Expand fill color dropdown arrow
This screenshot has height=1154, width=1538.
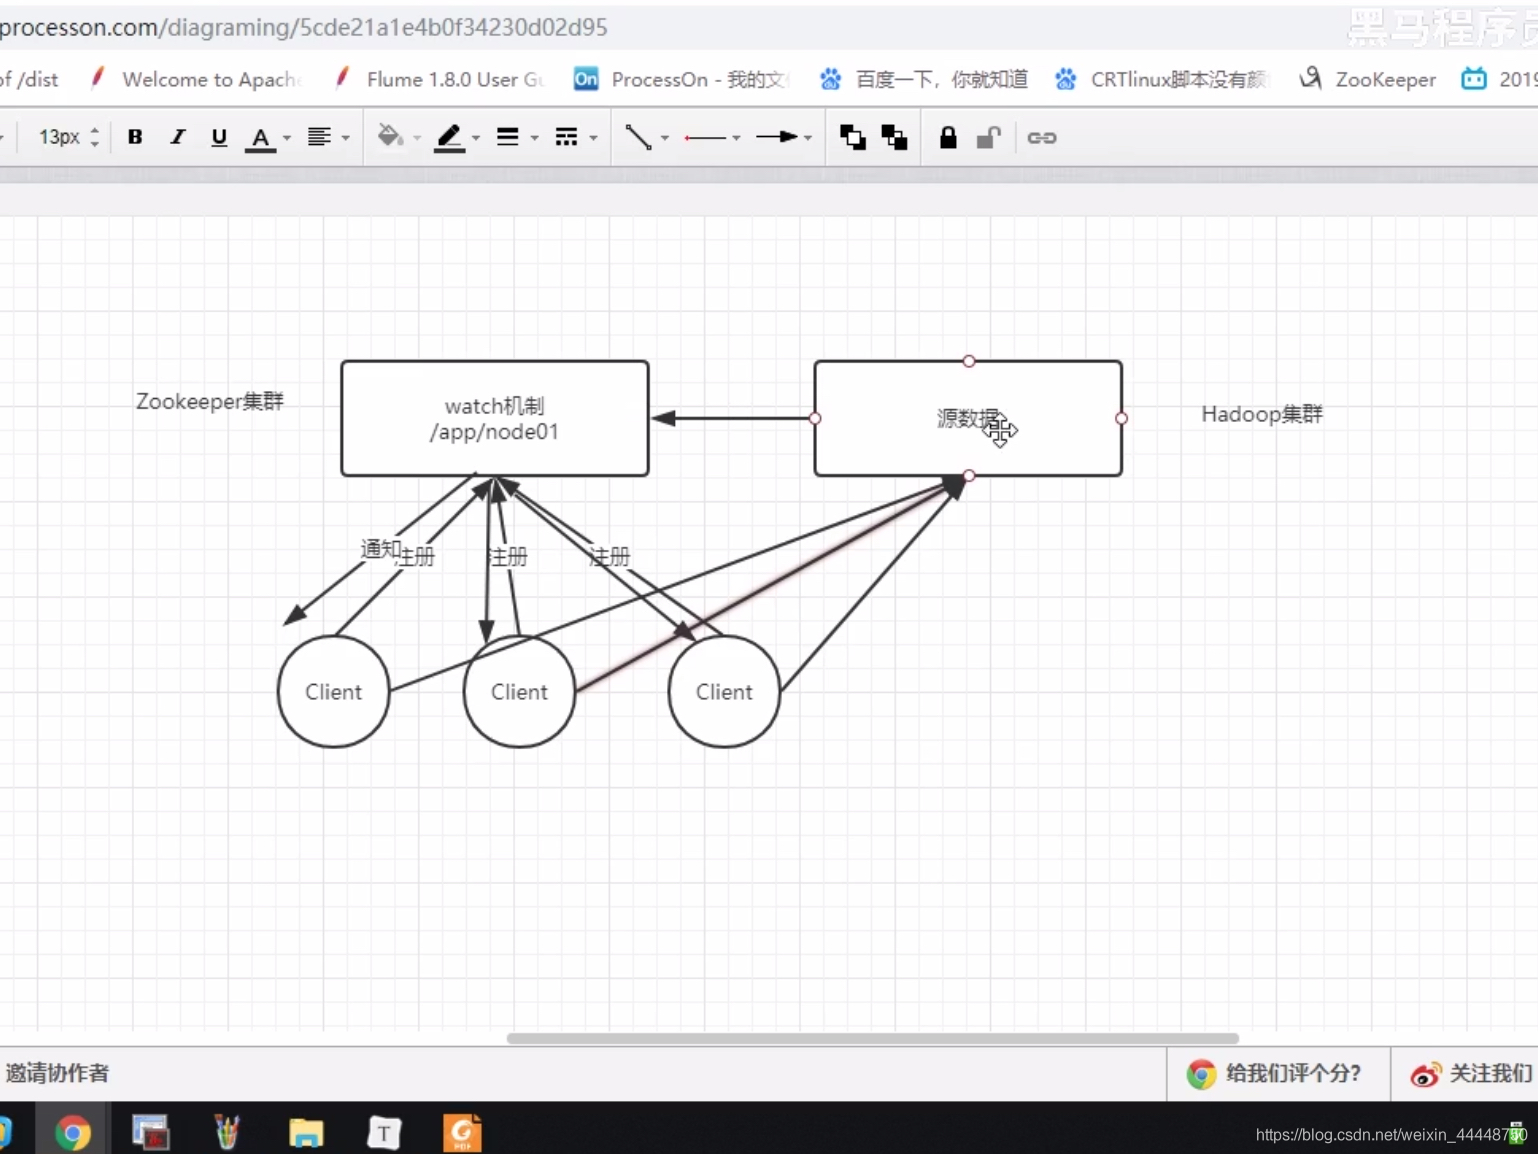pos(417,138)
